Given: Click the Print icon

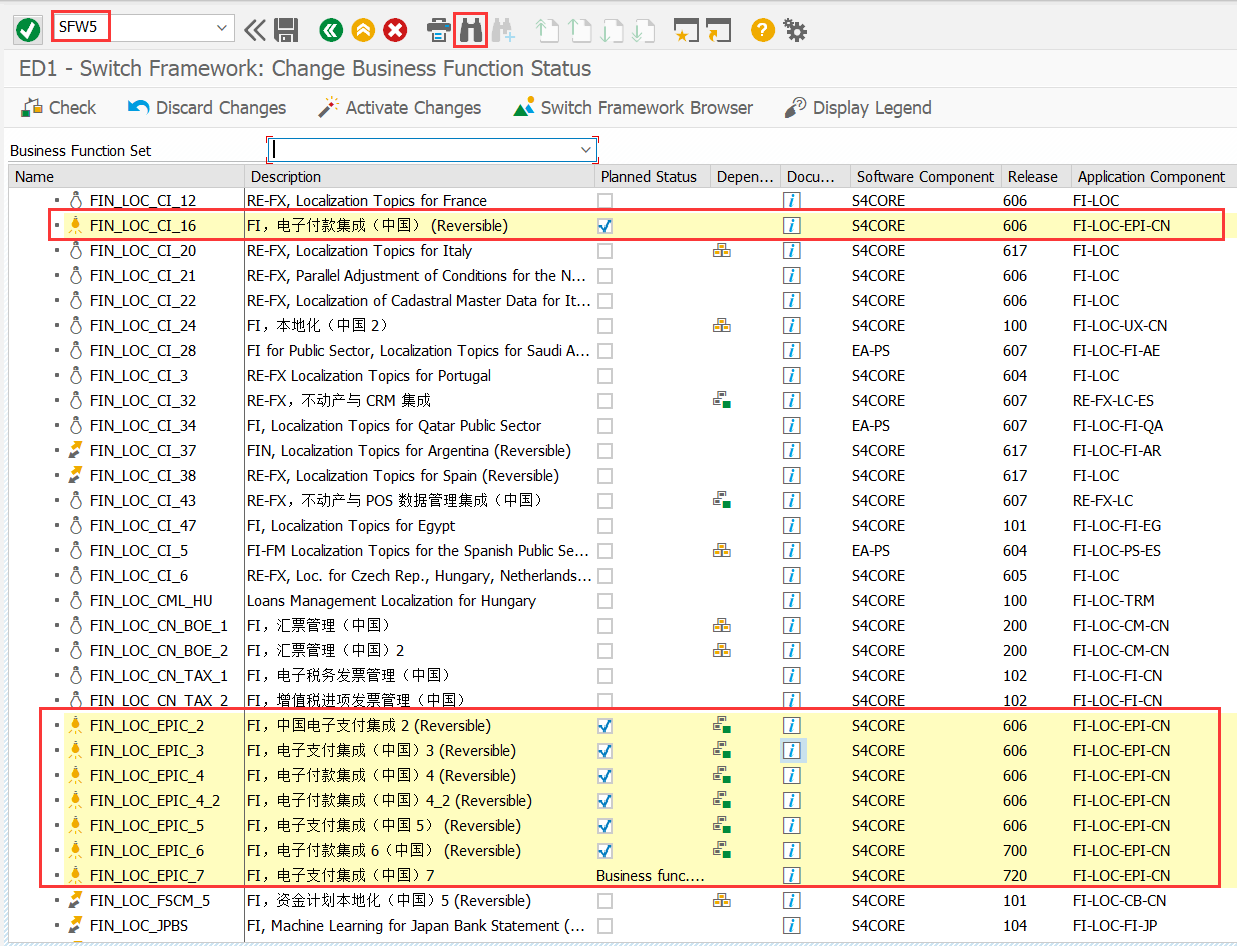Looking at the screenshot, I should 438,30.
